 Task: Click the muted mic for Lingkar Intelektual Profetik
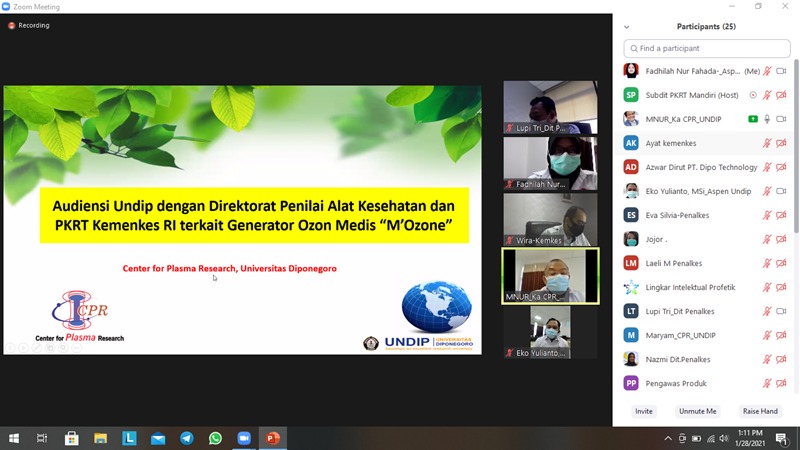point(767,287)
